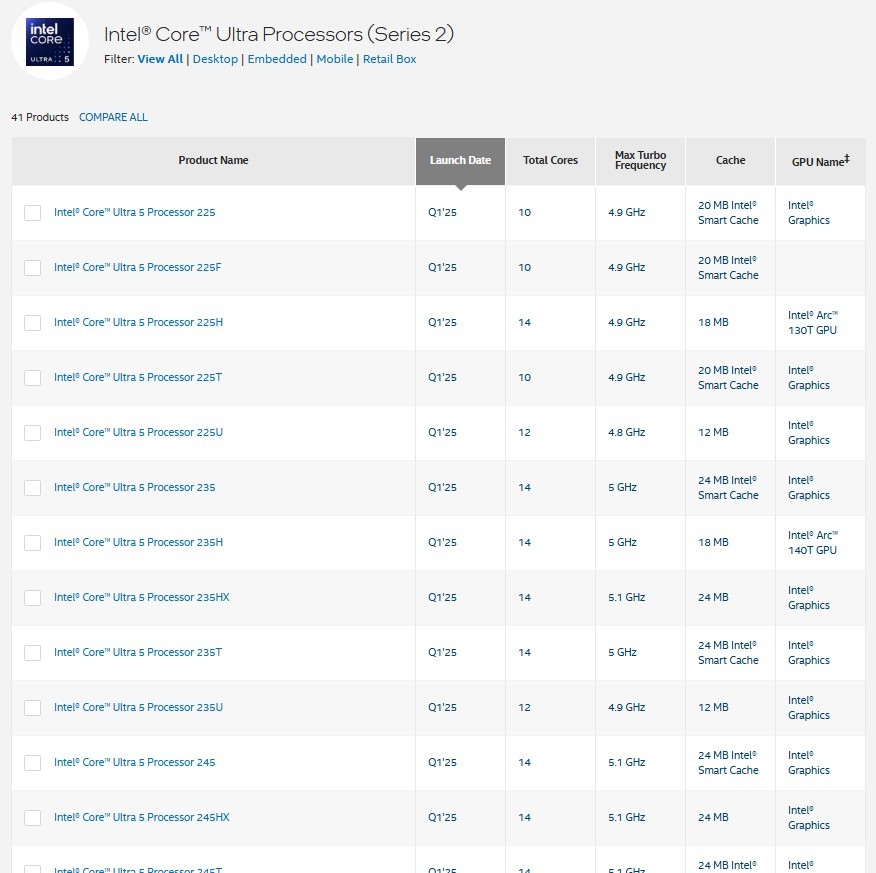Image resolution: width=876 pixels, height=873 pixels.
Task: Sort the table by Launch Date column
Action: (460, 160)
